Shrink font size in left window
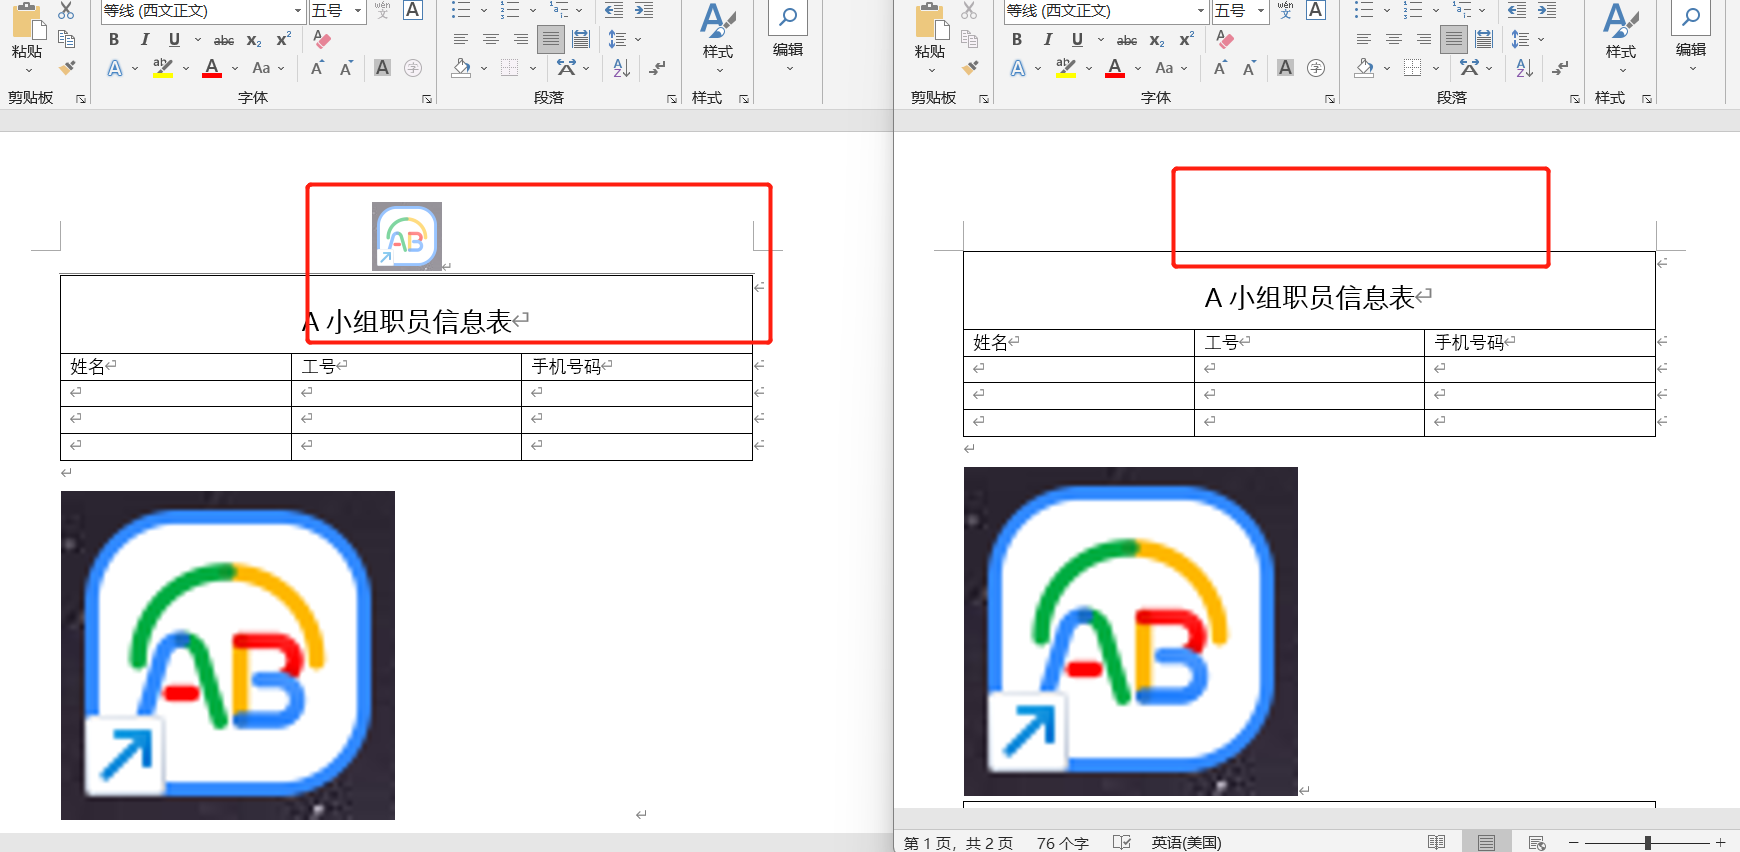Viewport: 1740px width, 852px height. (346, 68)
